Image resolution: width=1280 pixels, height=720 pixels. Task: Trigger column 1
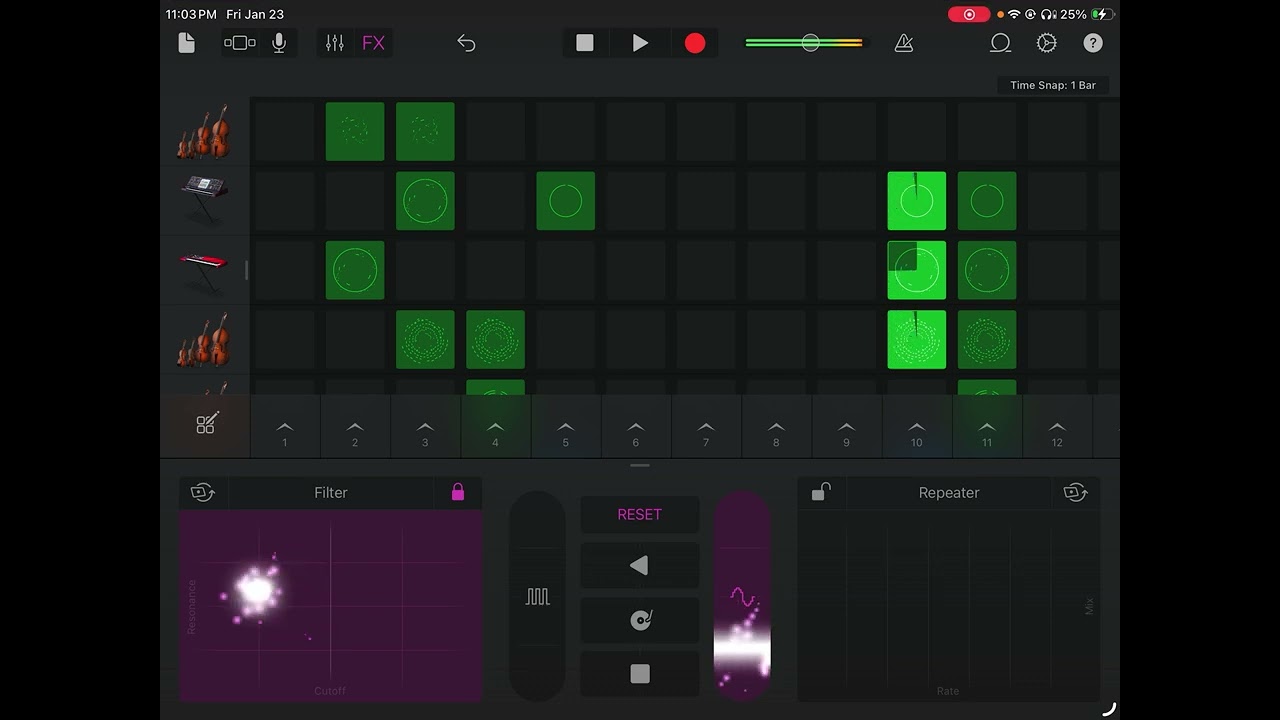[285, 432]
